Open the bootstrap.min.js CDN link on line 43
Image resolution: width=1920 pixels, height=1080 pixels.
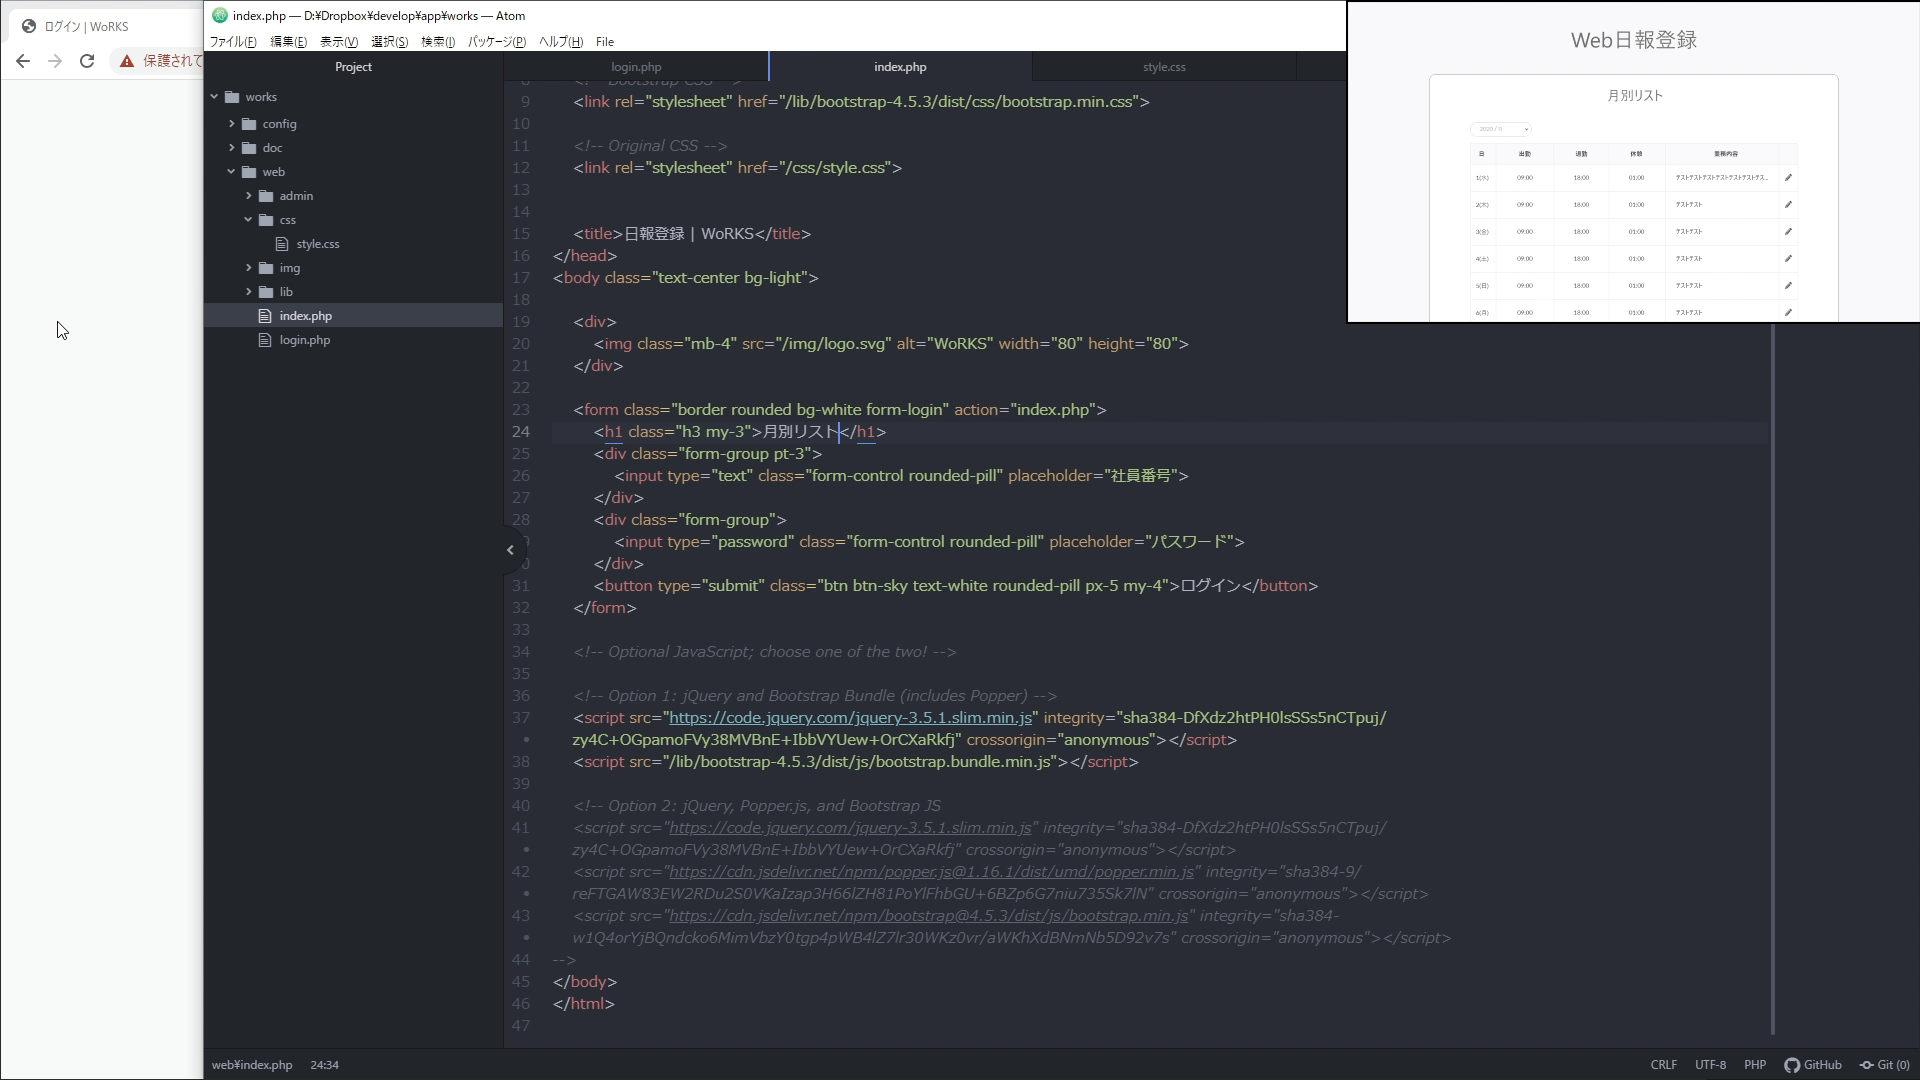928,916
